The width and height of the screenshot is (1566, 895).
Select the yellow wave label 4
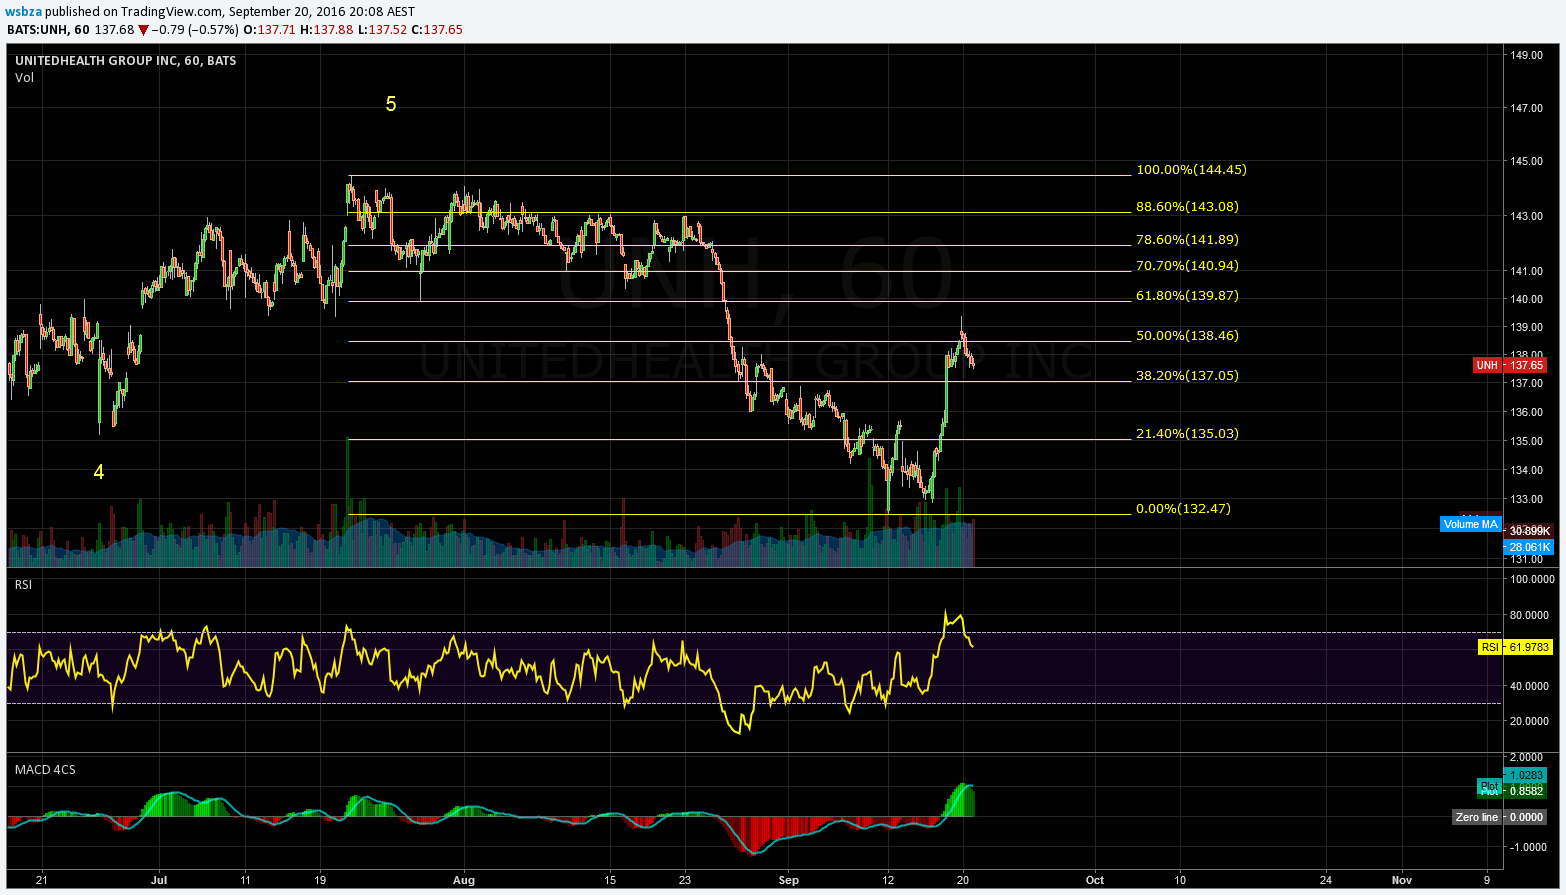coord(99,472)
